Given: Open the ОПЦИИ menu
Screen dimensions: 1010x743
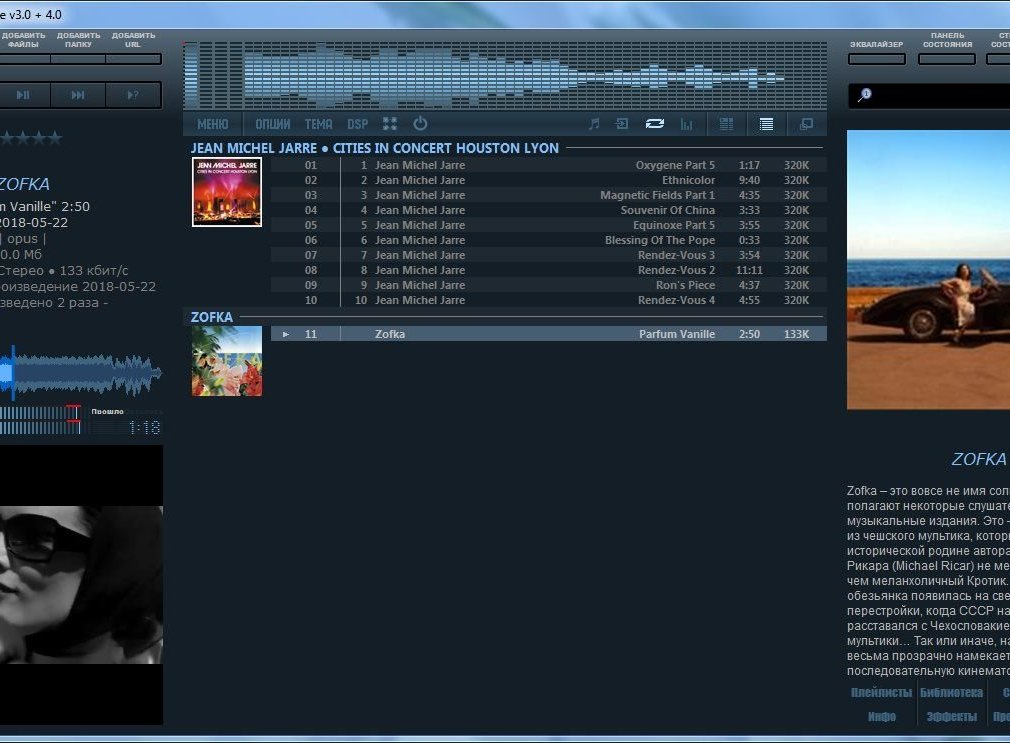Looking at the screenshot, I should point(272,124).
